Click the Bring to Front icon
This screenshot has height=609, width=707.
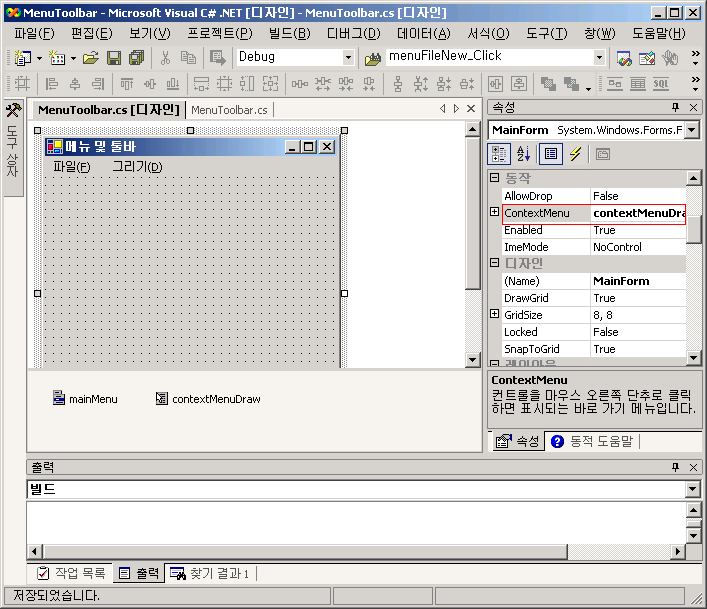coord(548,84)
